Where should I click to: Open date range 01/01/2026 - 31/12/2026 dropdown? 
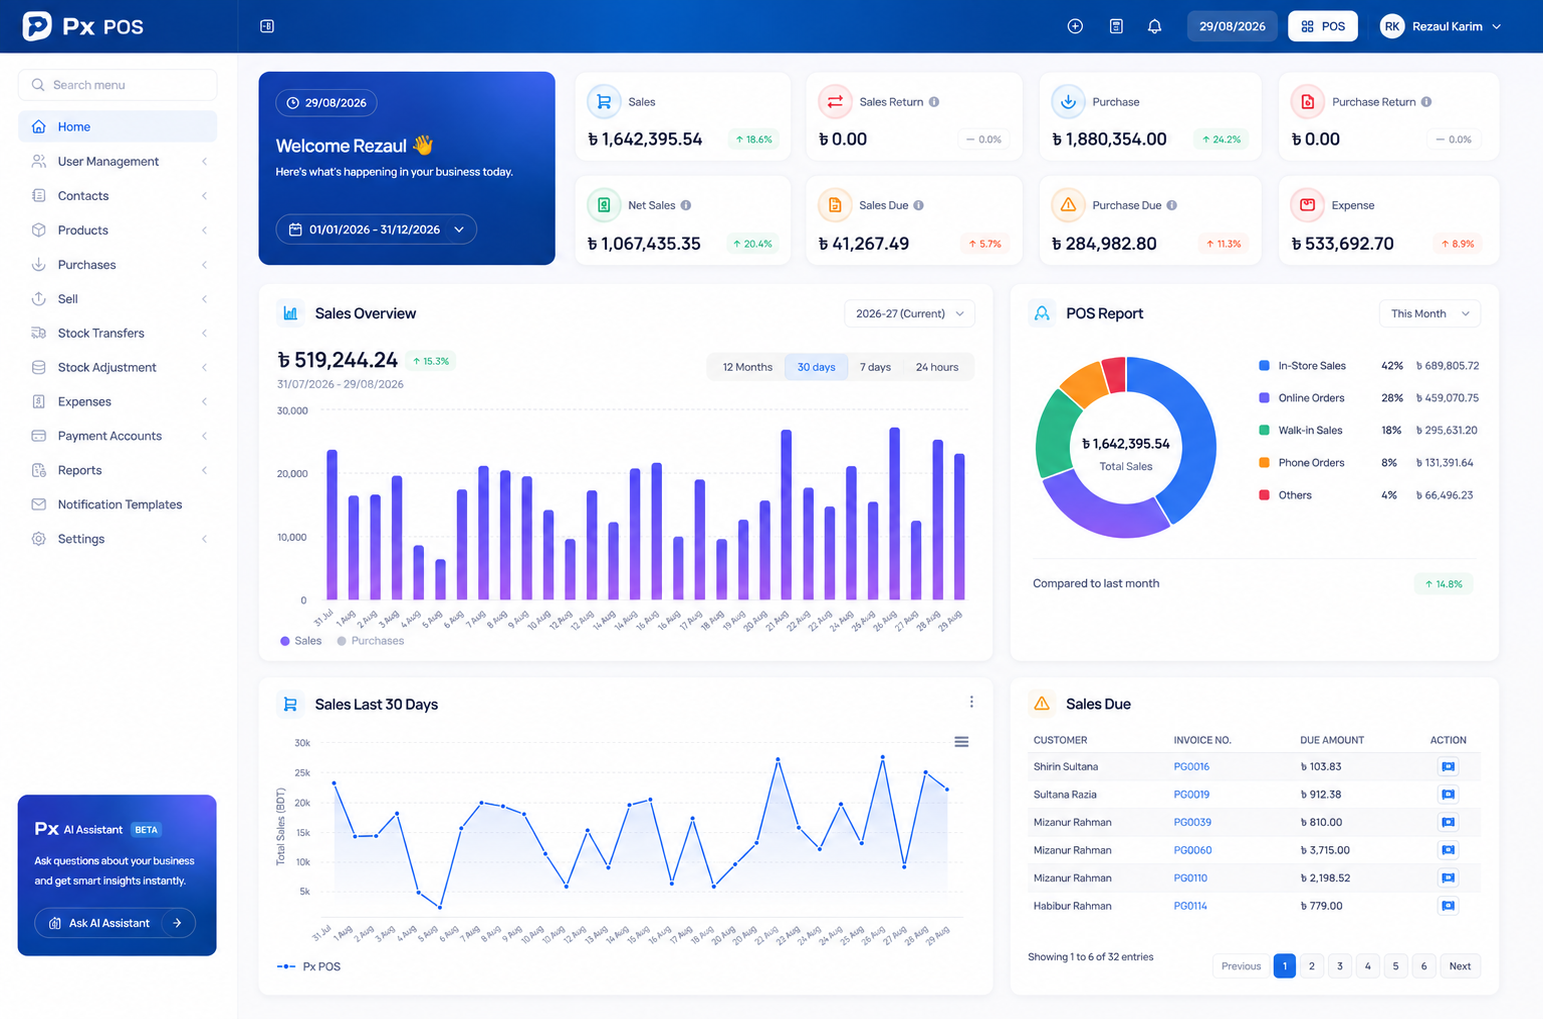[376, 229]
